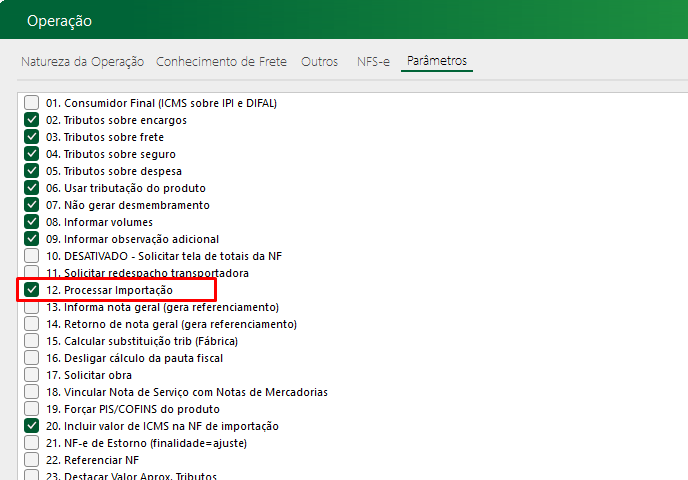This screenshot has width=688, height=480.
Task: Uncheck Usar tributação do produto
Action: [x=32, y=188]
